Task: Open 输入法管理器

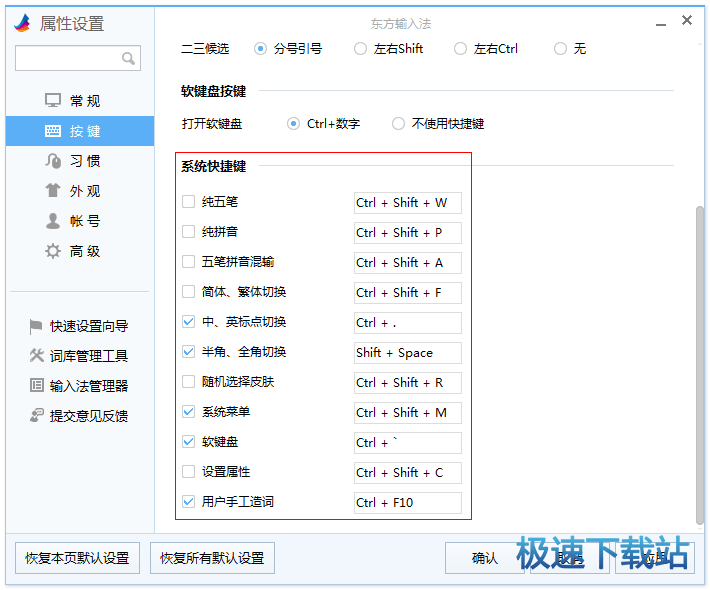Action: click(79, 386)
